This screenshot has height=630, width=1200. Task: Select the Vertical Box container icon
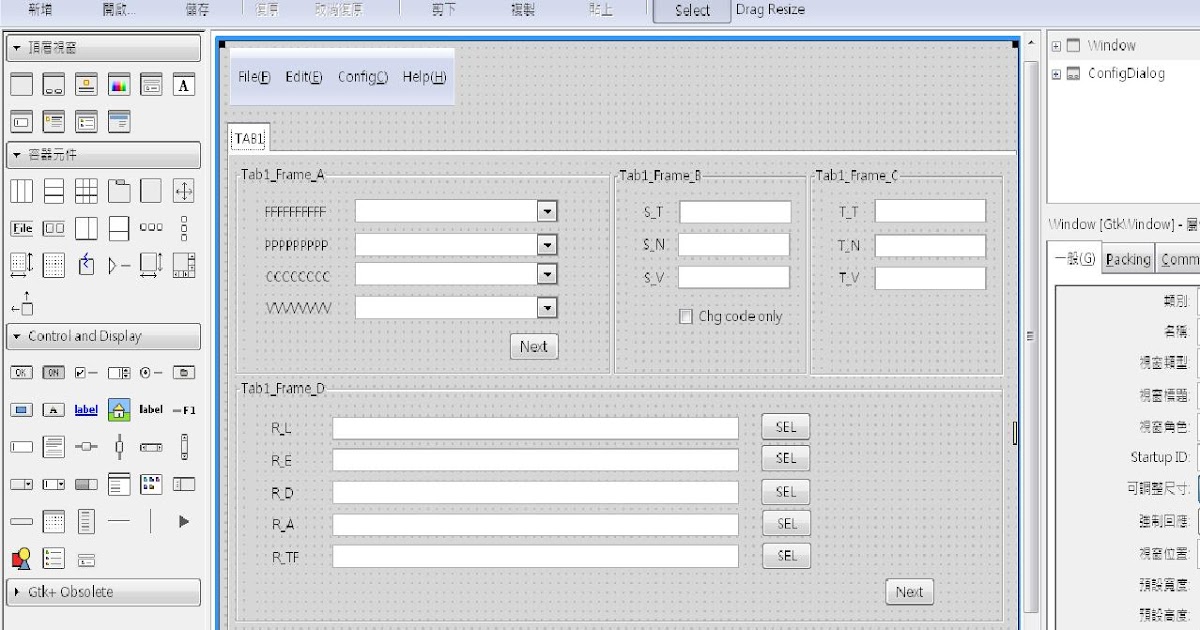point(55,191)
